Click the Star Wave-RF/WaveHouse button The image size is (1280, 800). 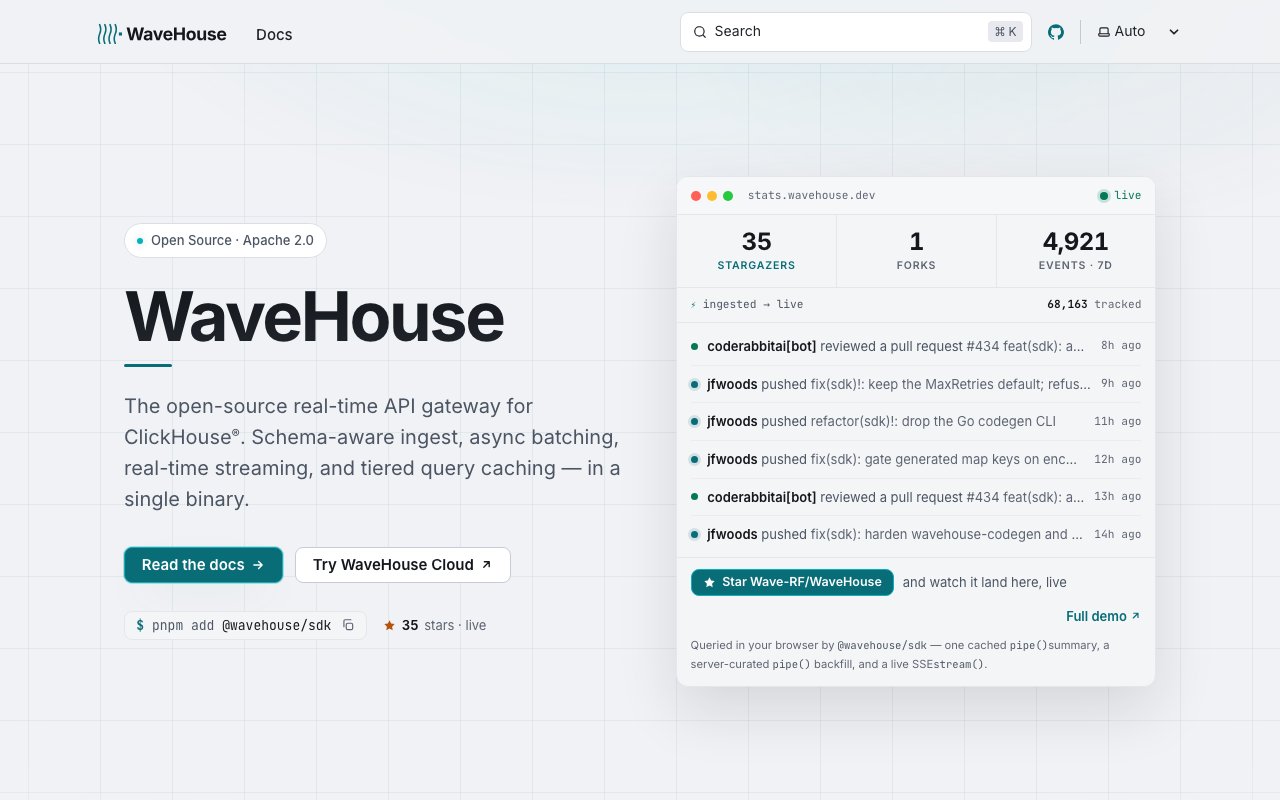pyautogui.click(x=792, y=582)
